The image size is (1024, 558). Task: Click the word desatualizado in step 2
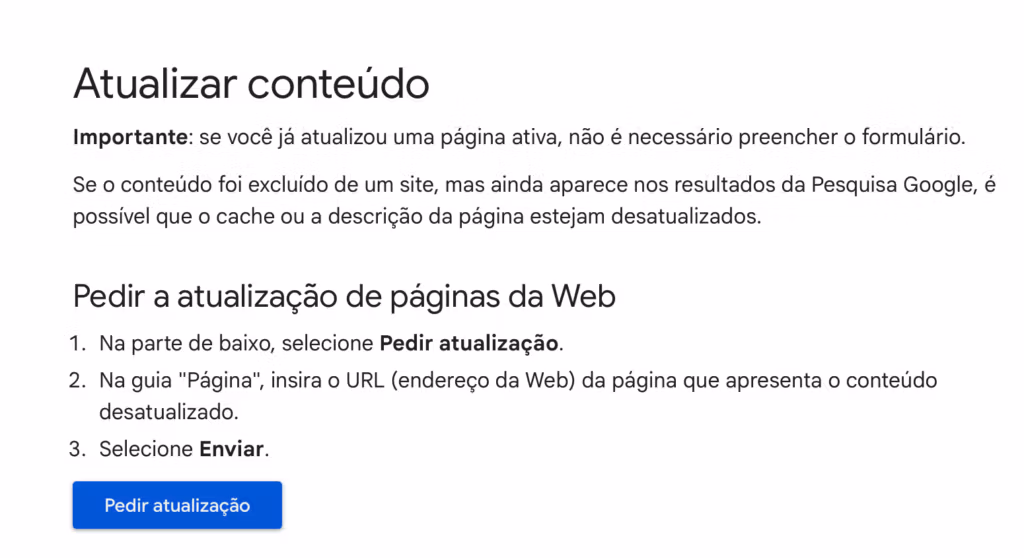168,411
